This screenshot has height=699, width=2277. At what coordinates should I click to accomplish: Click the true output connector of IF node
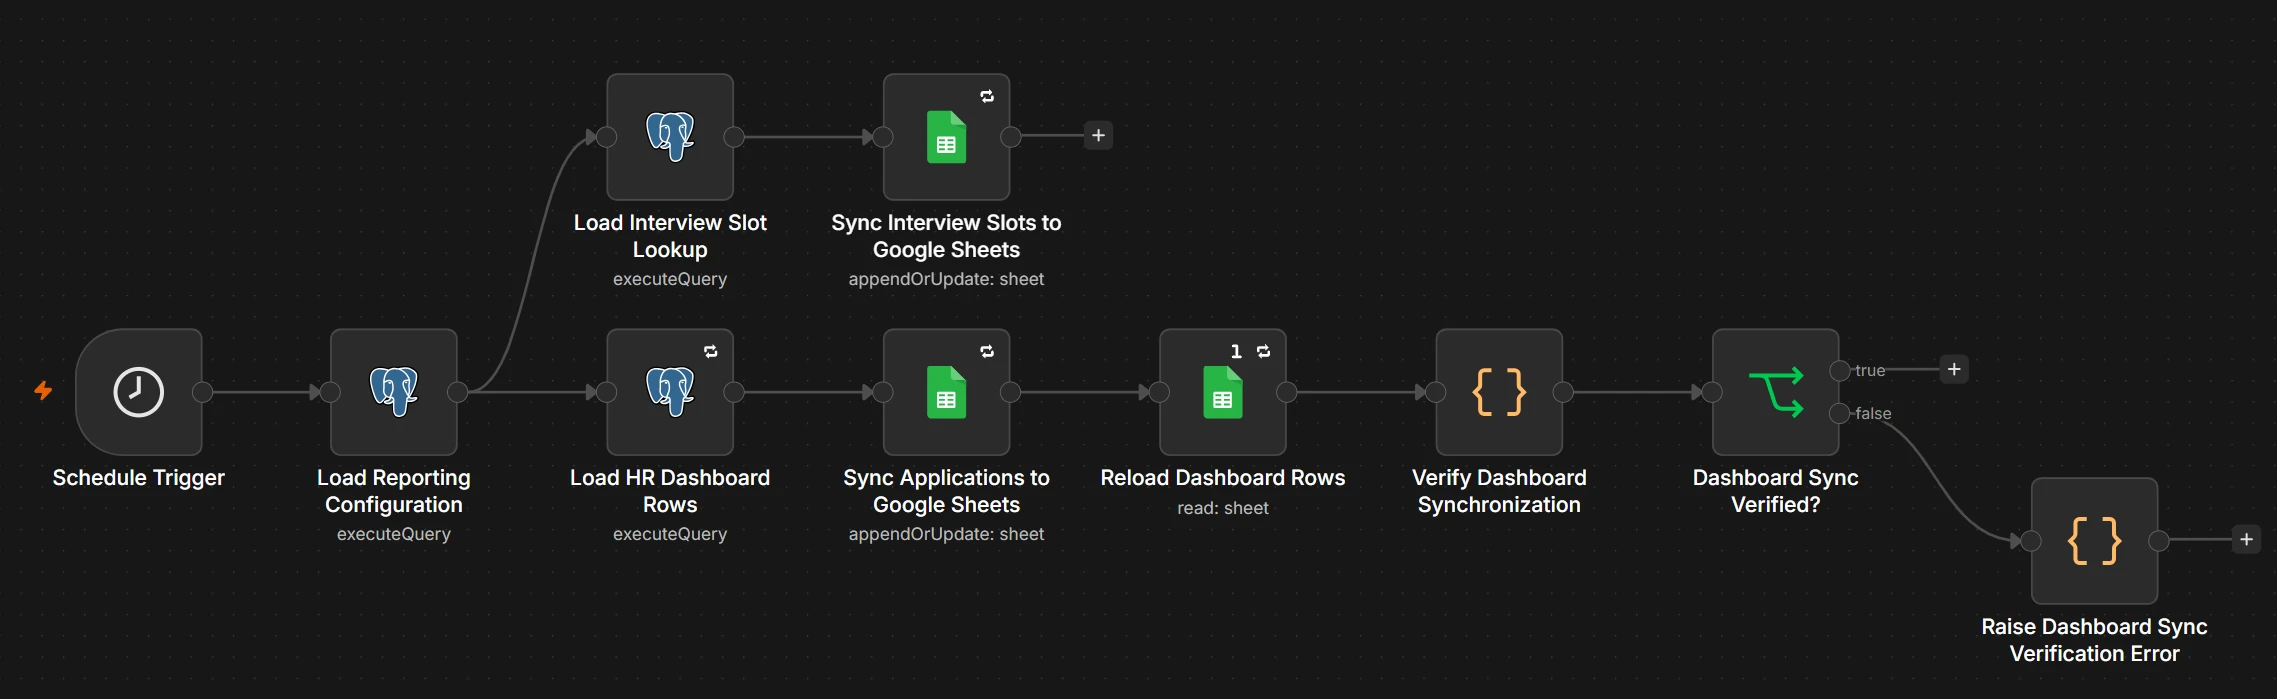(x=1839, y=371)
